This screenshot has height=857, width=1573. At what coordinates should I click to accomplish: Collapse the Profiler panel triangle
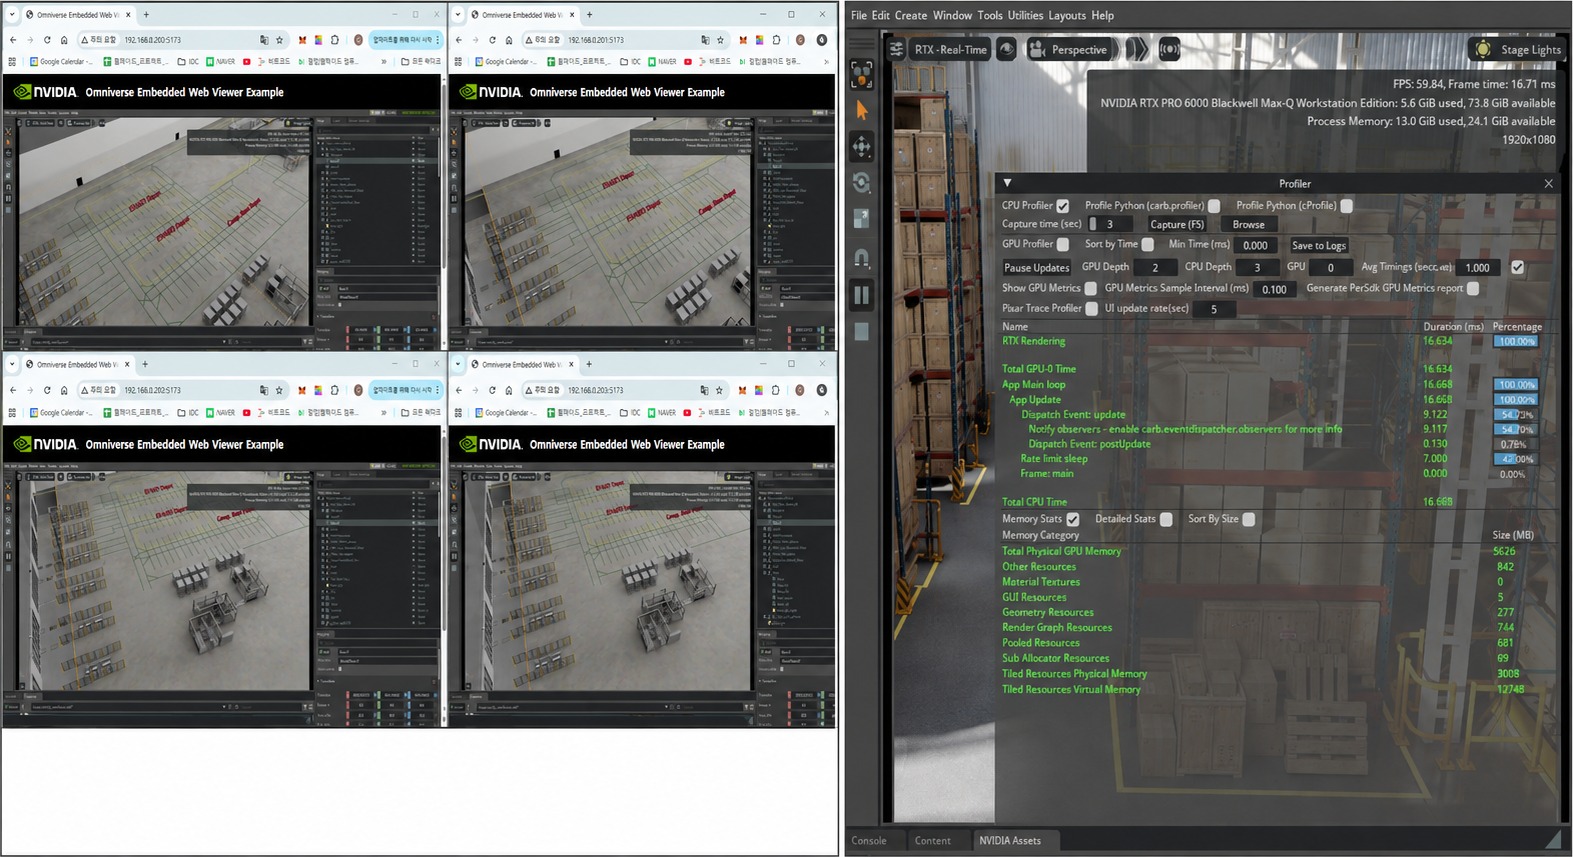point(1007,183)
